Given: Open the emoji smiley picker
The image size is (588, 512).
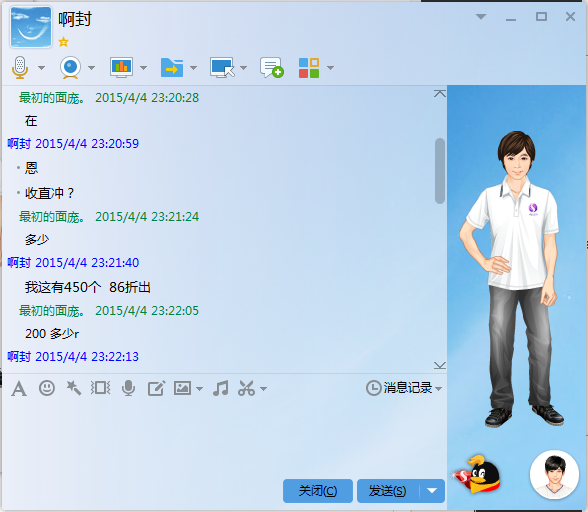Looking at the screenshot, I should pos(47,388).
